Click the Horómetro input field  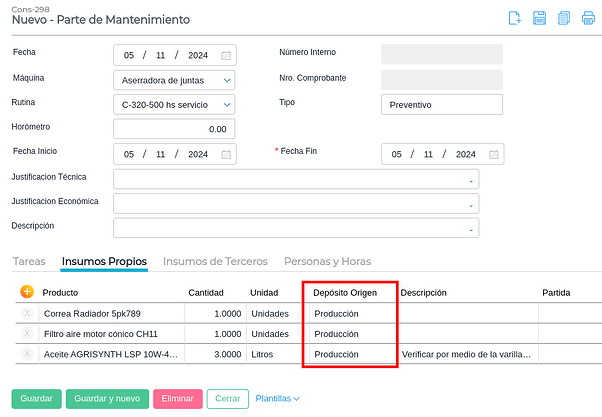pos(174,129)
